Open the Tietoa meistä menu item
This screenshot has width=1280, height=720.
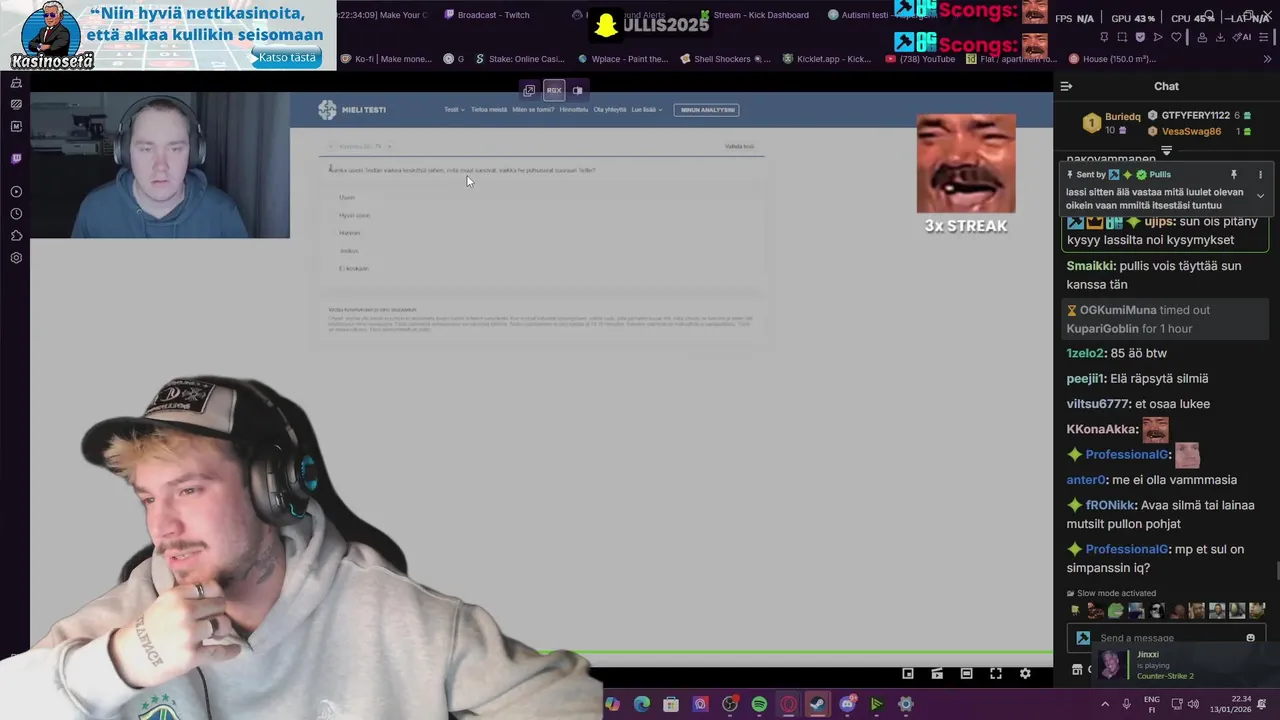pos(489,110)
